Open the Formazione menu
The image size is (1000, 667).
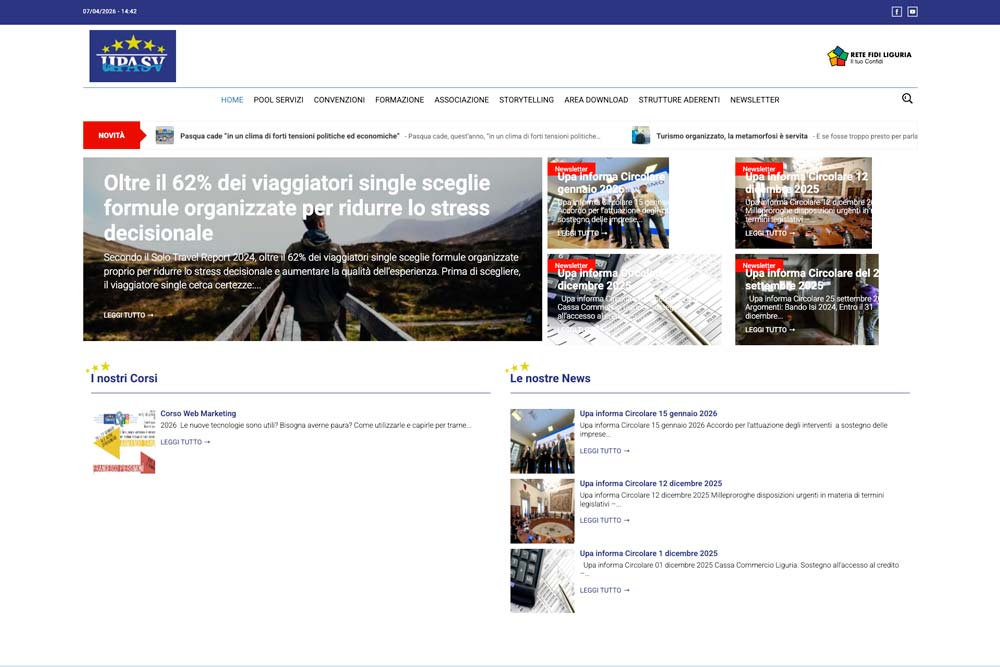point(399,100)
